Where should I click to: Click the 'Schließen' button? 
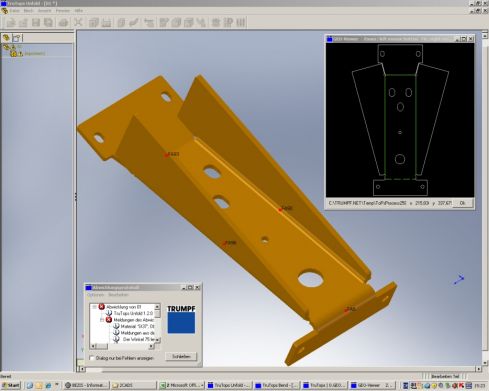point(181,357)
